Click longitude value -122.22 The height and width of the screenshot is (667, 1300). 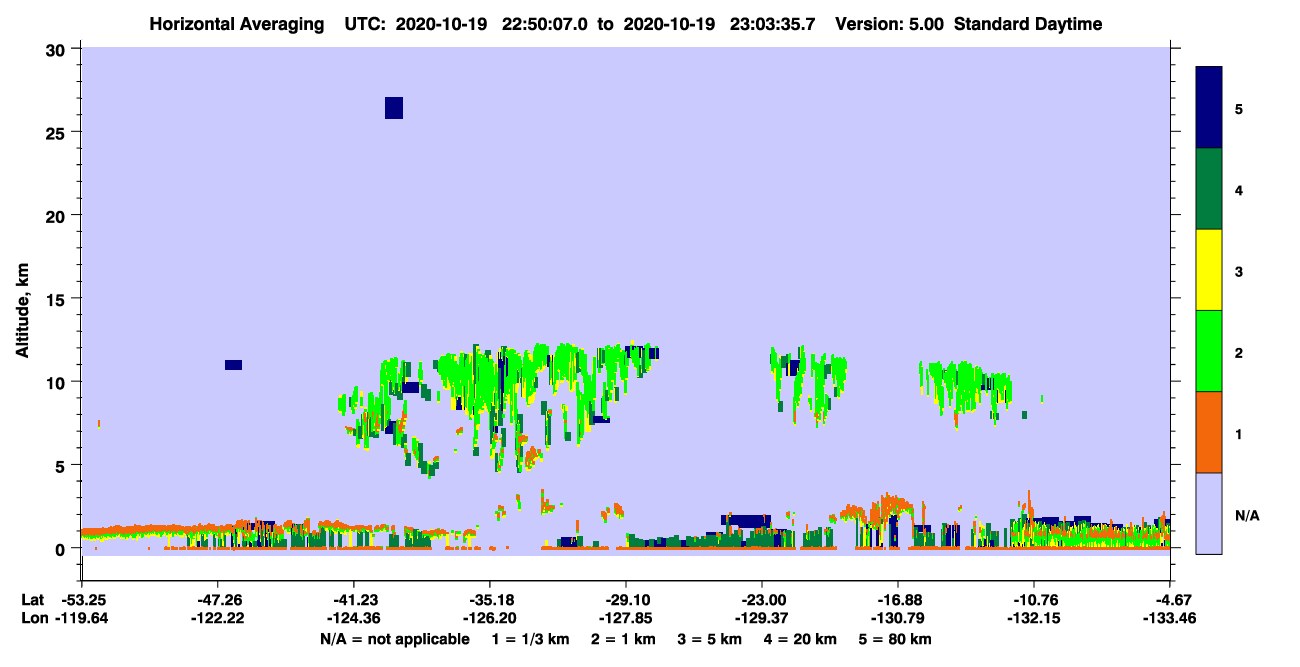[218, 619]
